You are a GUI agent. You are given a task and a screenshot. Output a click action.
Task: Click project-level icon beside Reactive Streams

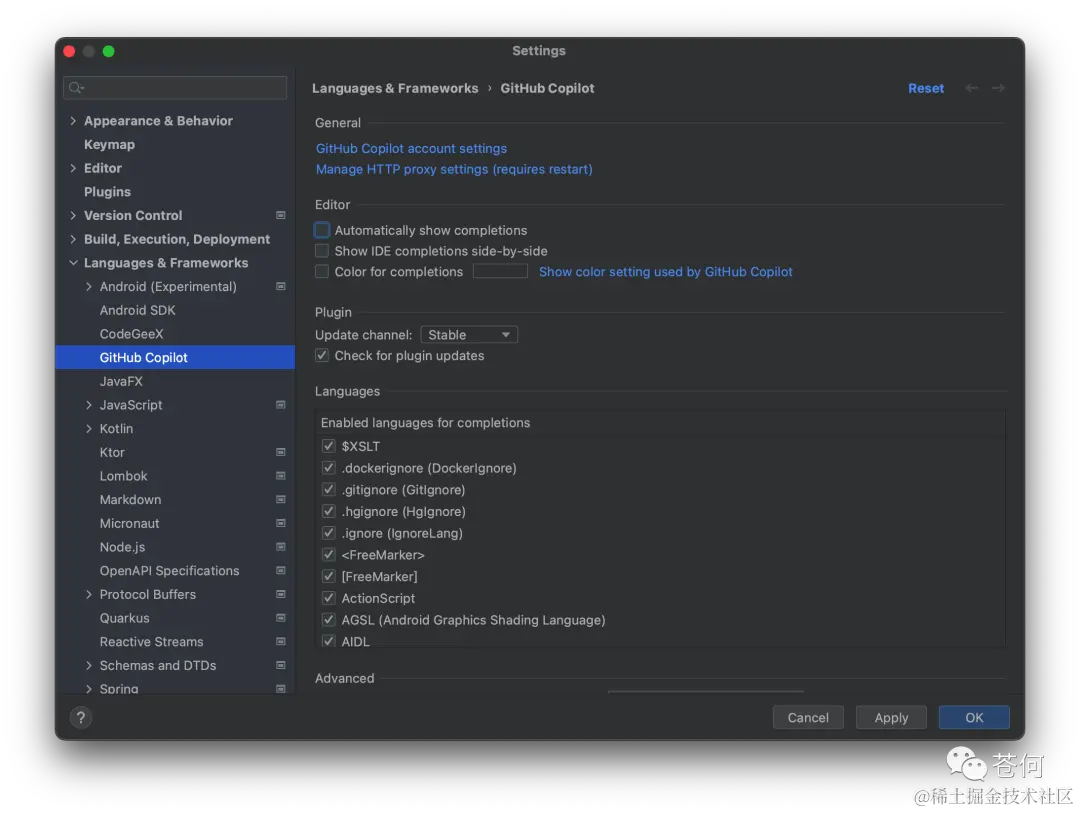tap(281, 641)
